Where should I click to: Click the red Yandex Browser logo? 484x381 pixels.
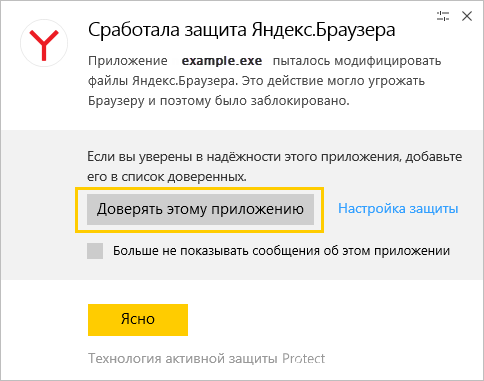[x=44, y=43]
